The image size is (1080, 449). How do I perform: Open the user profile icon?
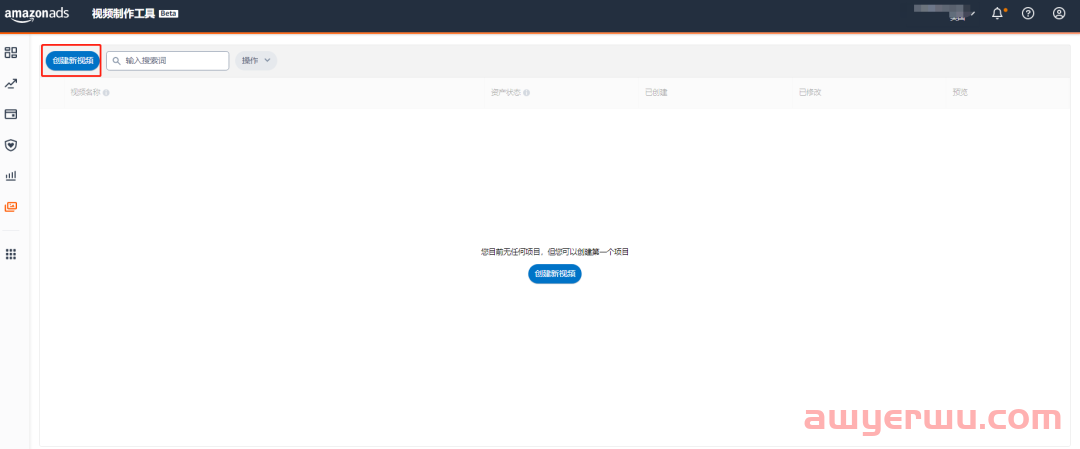coord(1059,13)
